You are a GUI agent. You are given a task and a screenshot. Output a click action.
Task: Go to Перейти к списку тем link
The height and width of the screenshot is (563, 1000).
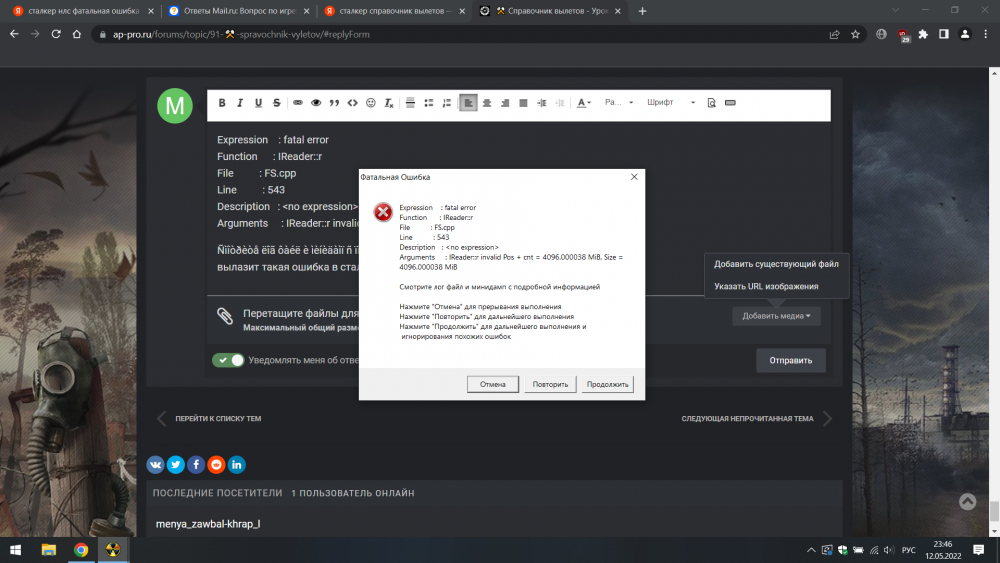pos(218,419)
